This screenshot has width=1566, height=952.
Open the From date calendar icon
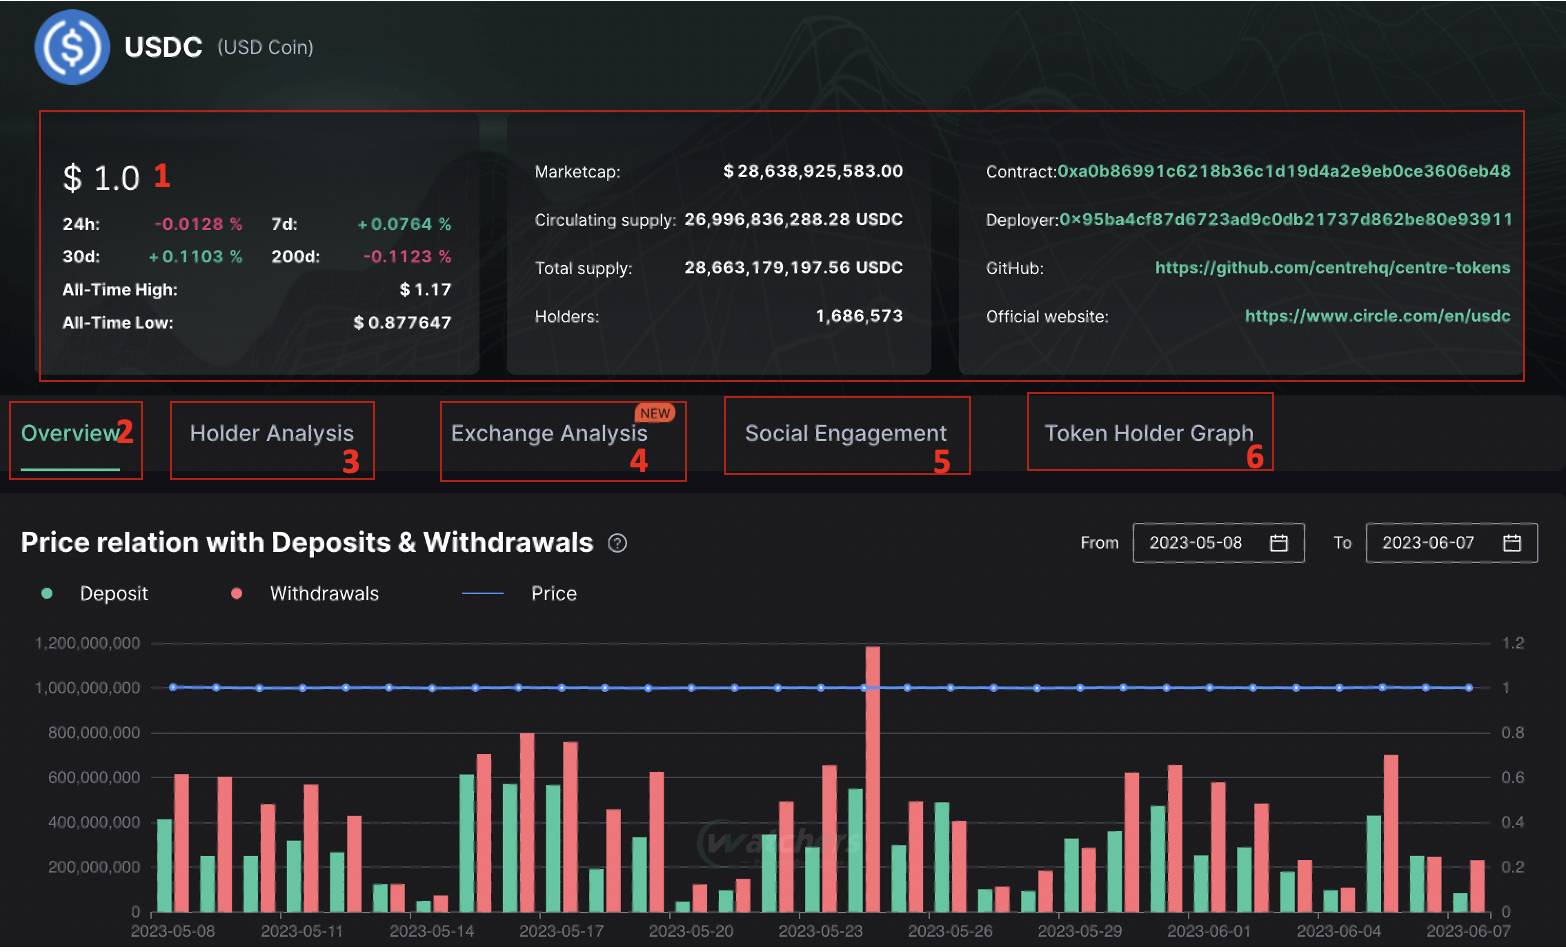(1278, 542)
